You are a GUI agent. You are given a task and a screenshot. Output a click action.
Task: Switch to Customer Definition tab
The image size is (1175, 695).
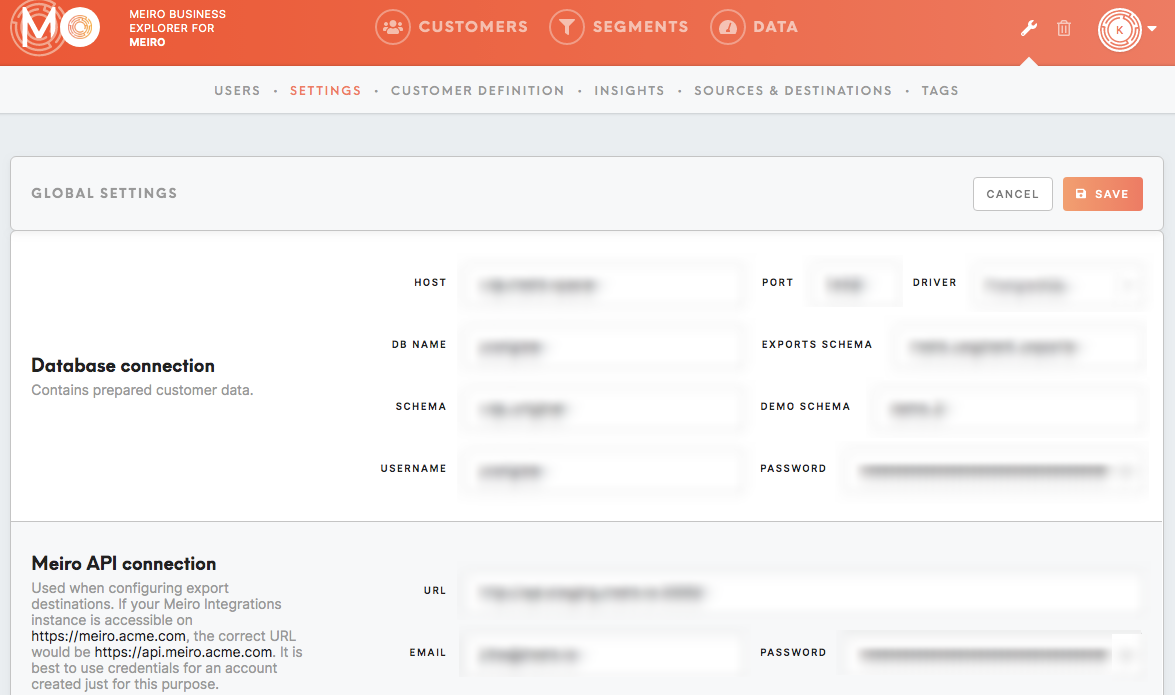[477, 91]
